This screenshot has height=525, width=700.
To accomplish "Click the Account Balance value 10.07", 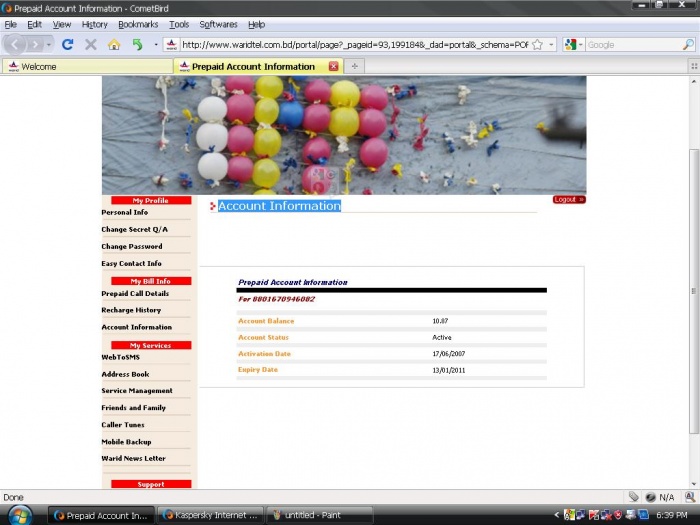I will tap(440, 321).
